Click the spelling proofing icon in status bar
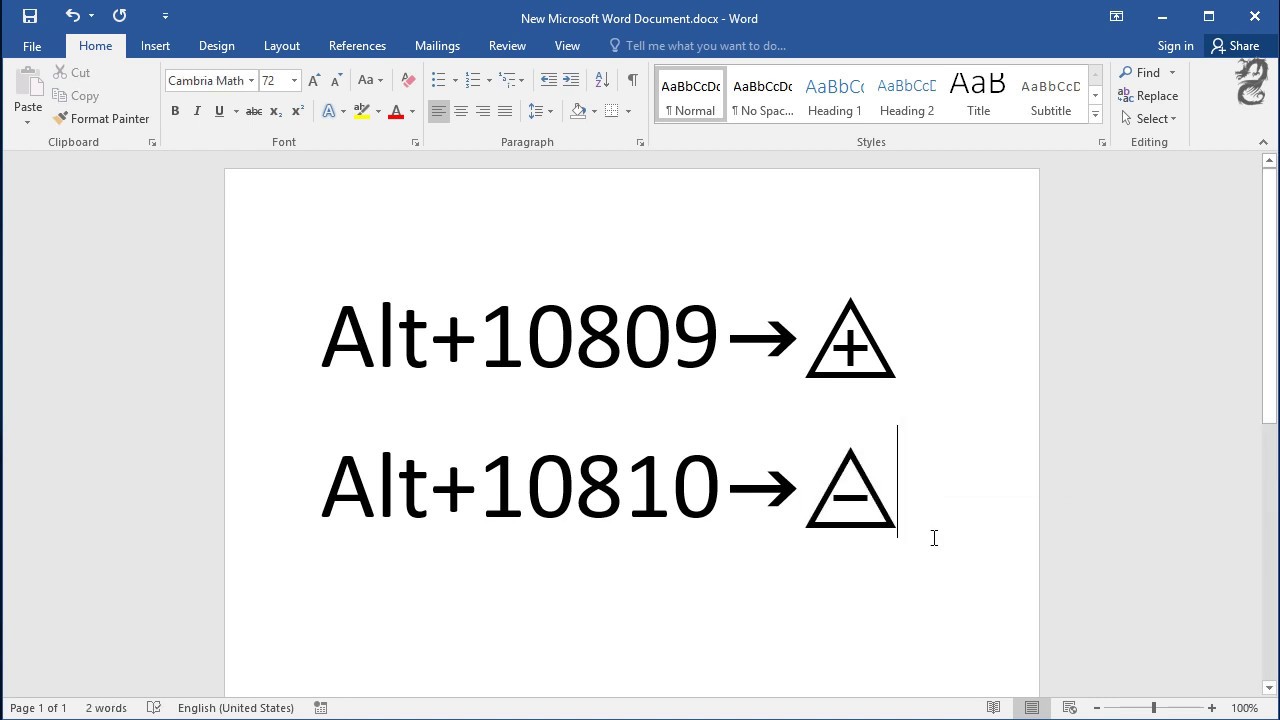 [154, 707]
